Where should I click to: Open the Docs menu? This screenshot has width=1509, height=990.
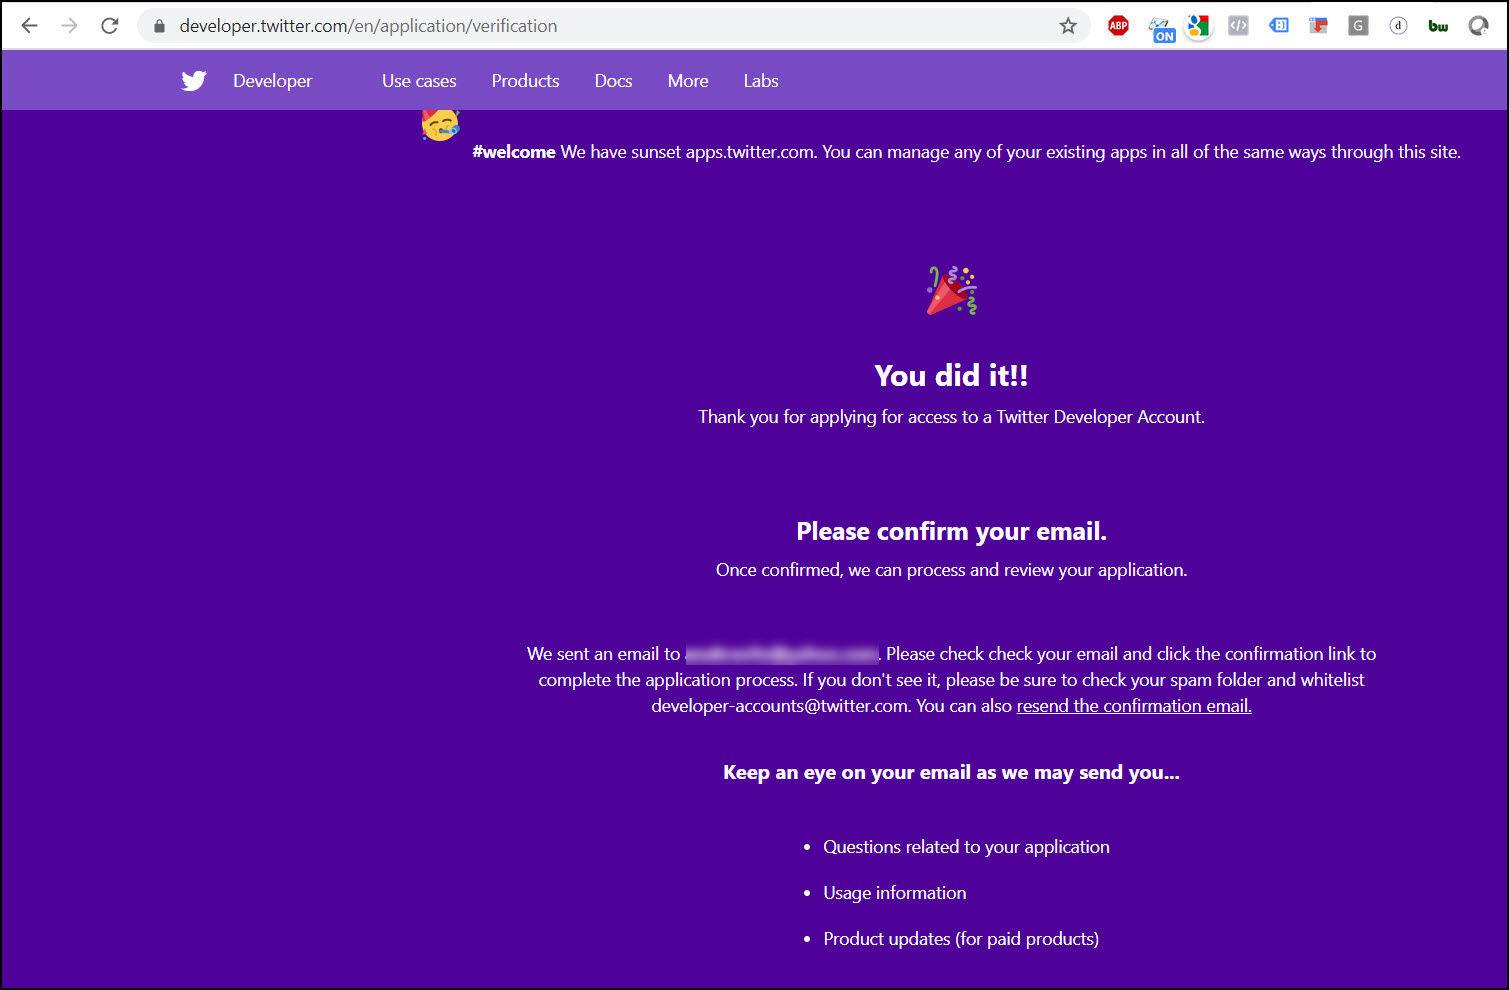(613, 81)
